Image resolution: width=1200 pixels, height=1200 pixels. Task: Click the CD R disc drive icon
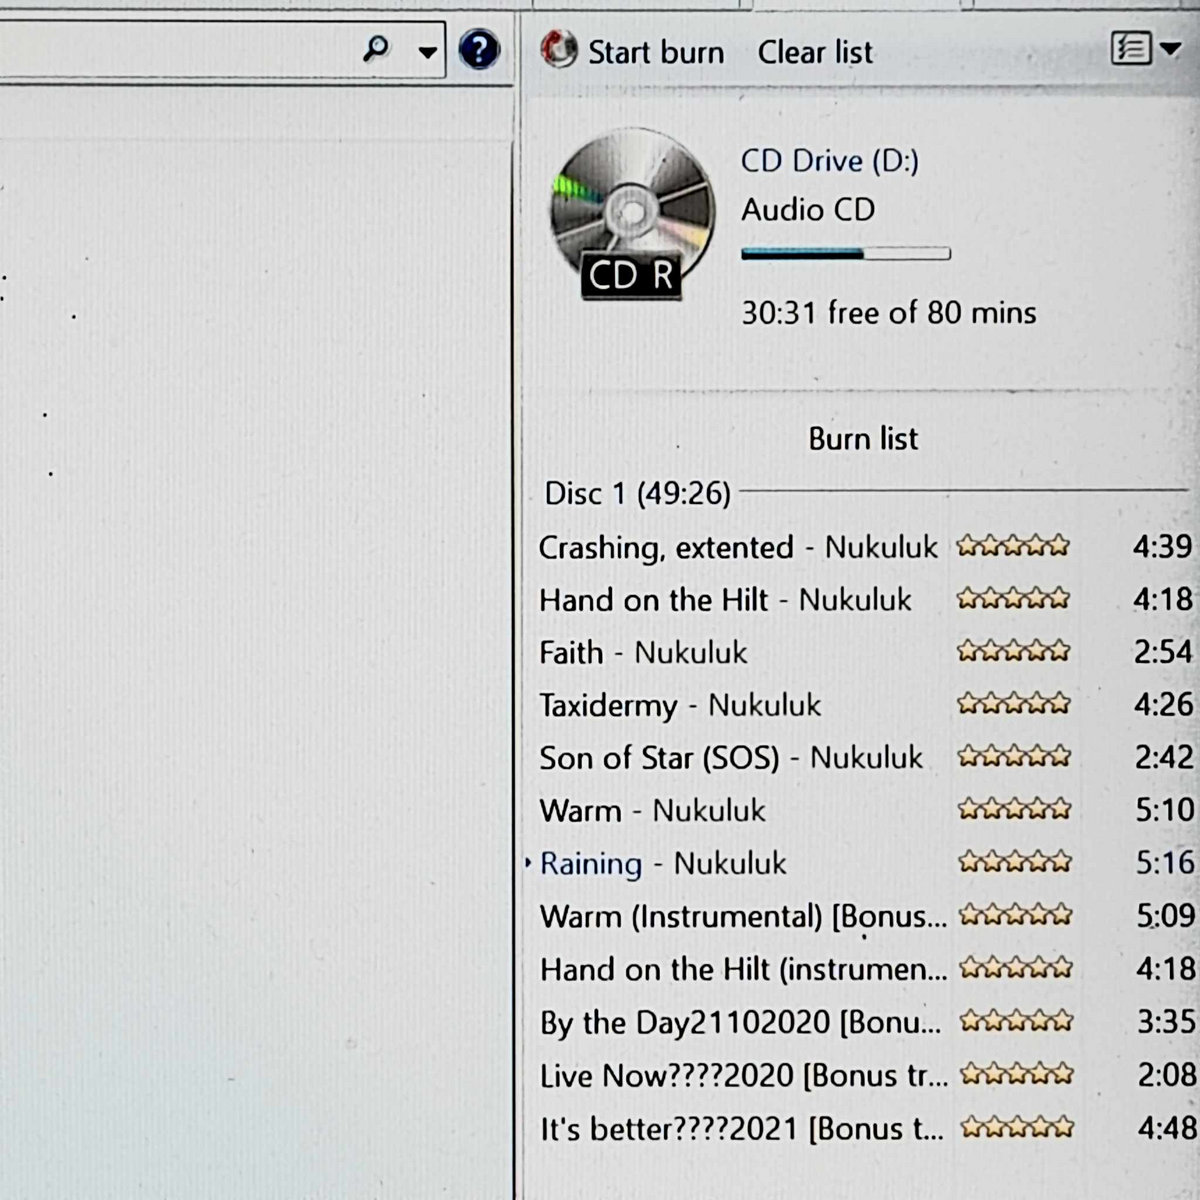click(631, 214)
